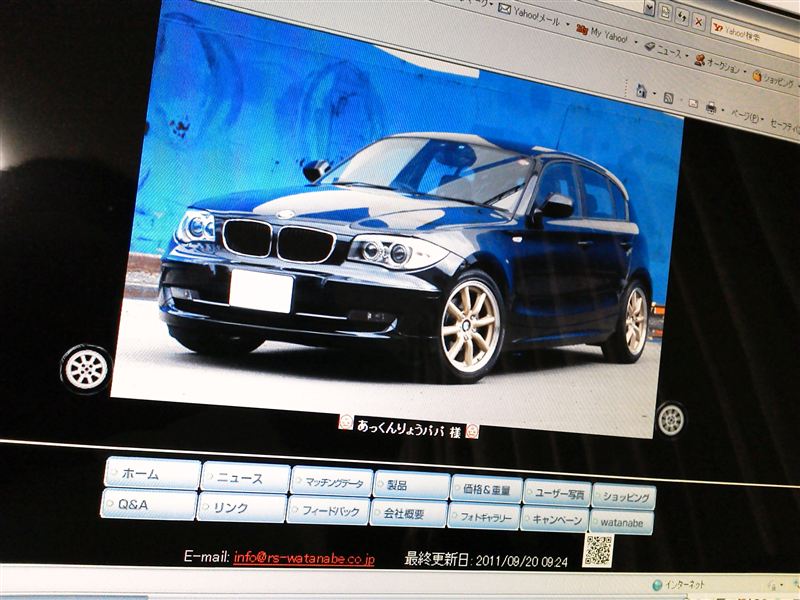Click the red Stop loading button

pyautogui.click(x=698, y=21)
